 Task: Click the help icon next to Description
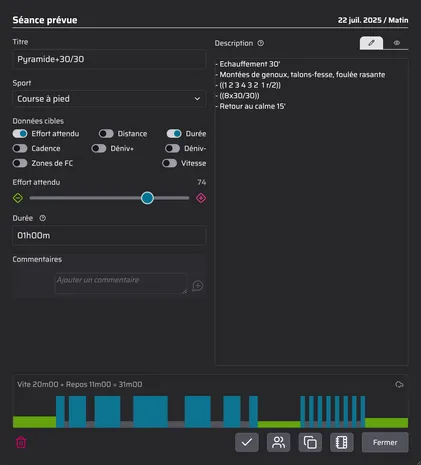click(261, 43)
